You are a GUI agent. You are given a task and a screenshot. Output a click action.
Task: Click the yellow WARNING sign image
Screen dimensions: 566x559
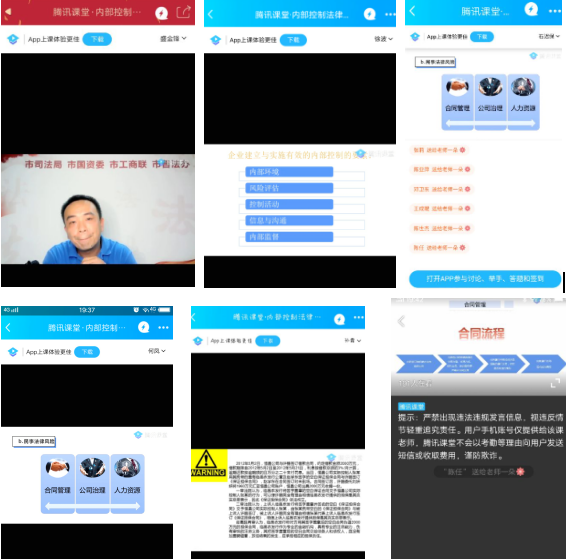click(x=209, y=465)
